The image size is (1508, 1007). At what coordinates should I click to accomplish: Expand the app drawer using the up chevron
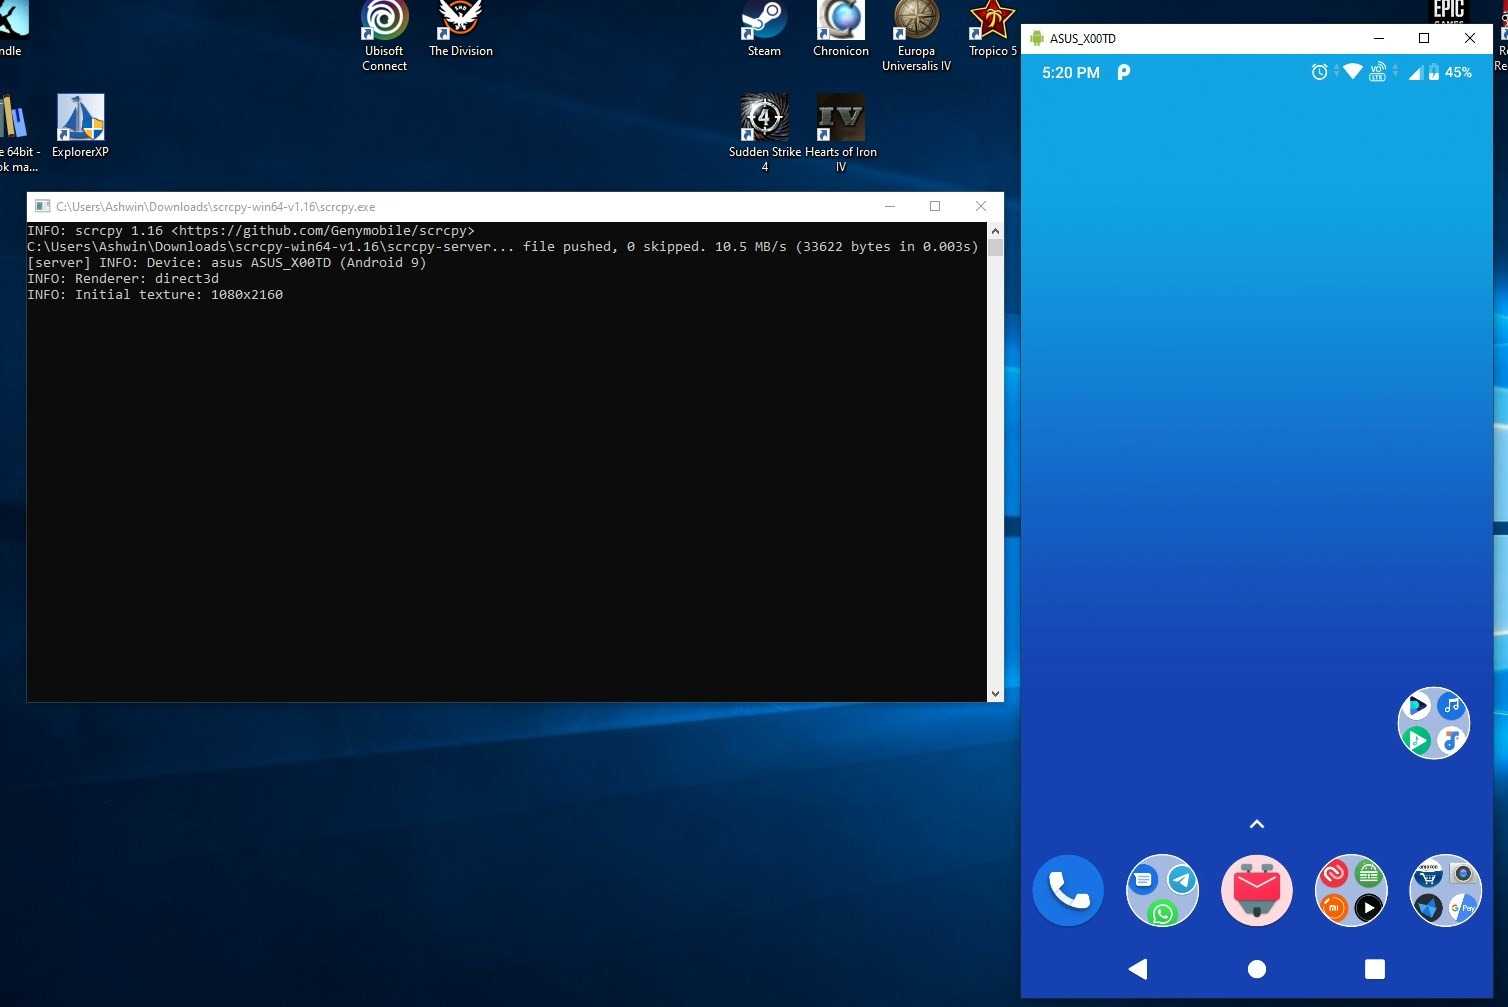tap(1257, 824)
